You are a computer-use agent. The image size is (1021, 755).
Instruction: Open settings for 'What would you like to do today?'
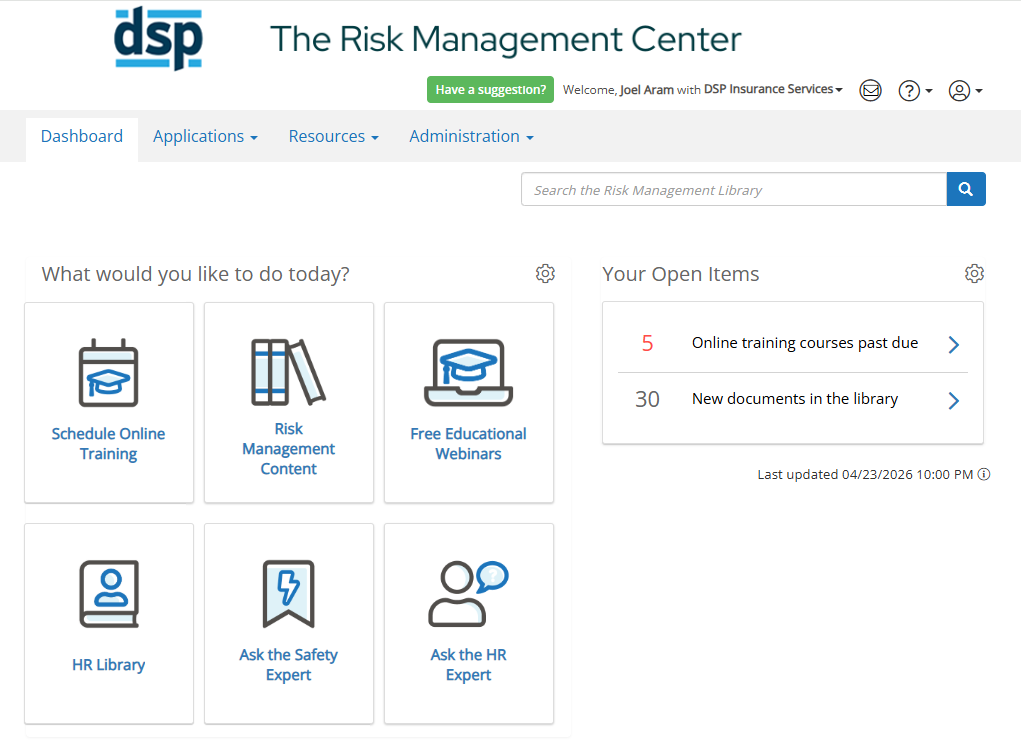(x=545, y=273)
